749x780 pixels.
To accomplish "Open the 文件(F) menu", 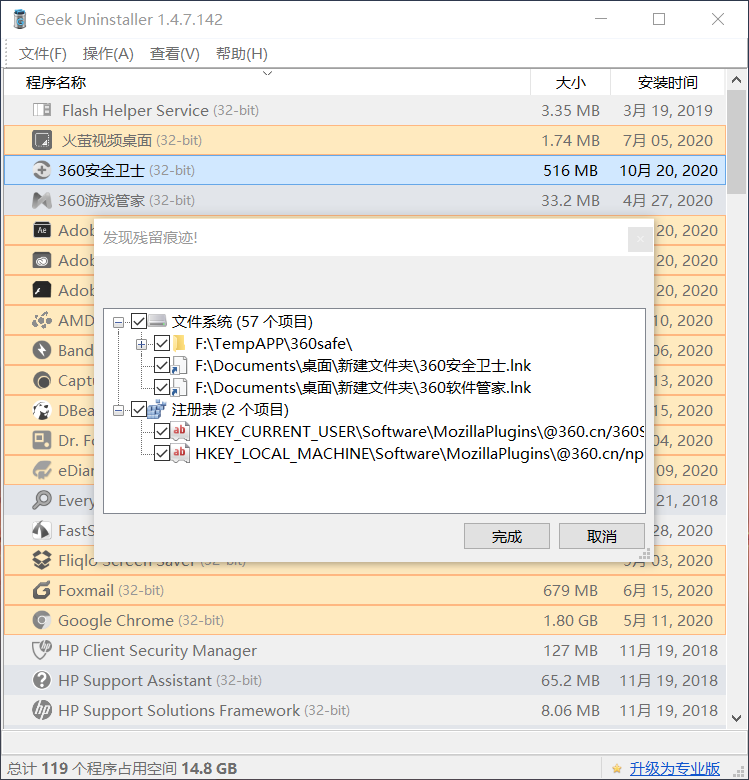I will click(43, 54).
